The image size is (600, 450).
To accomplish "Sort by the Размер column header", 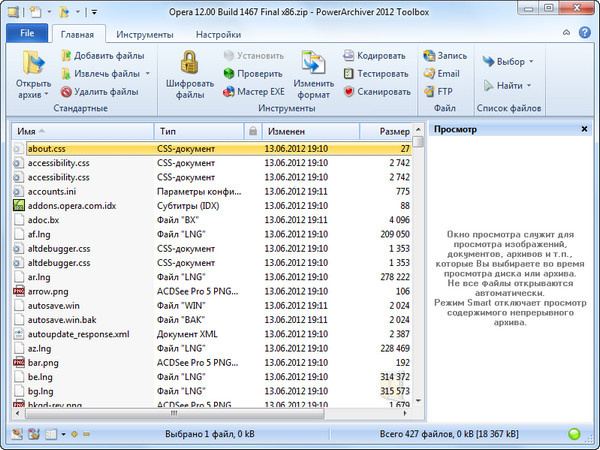I will point(386,131).
